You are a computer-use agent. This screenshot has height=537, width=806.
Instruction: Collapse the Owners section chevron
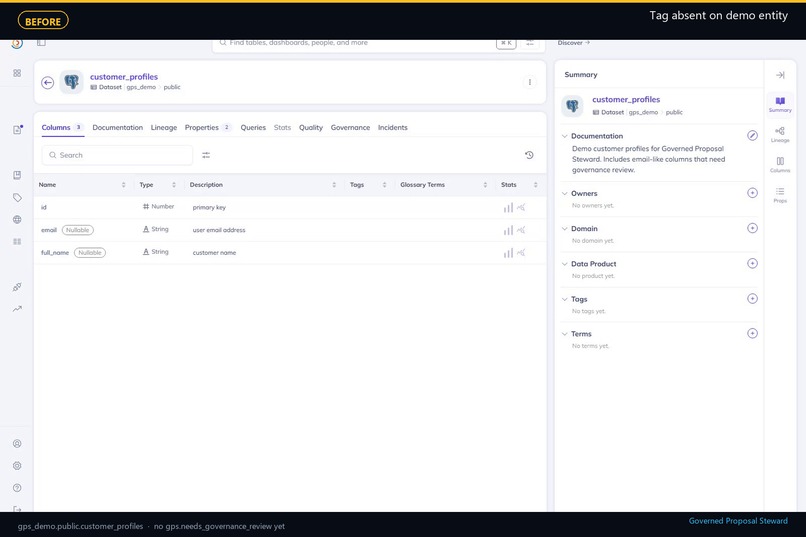click(x=564, y=194)
